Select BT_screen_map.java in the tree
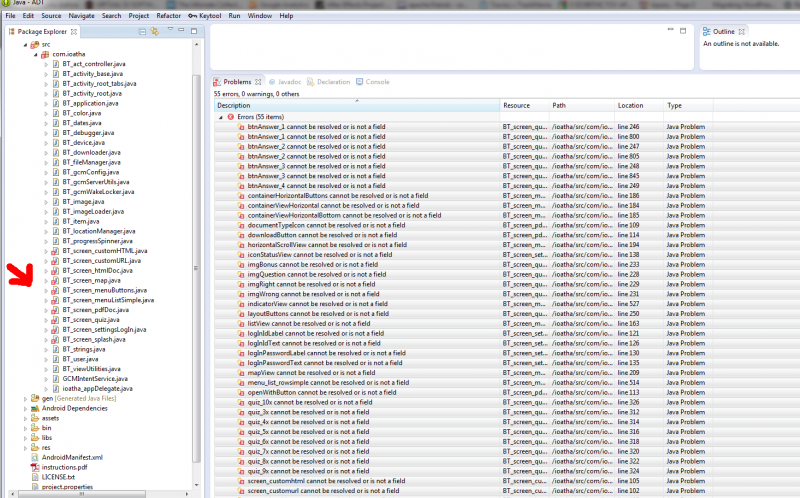 pos(91,280)
